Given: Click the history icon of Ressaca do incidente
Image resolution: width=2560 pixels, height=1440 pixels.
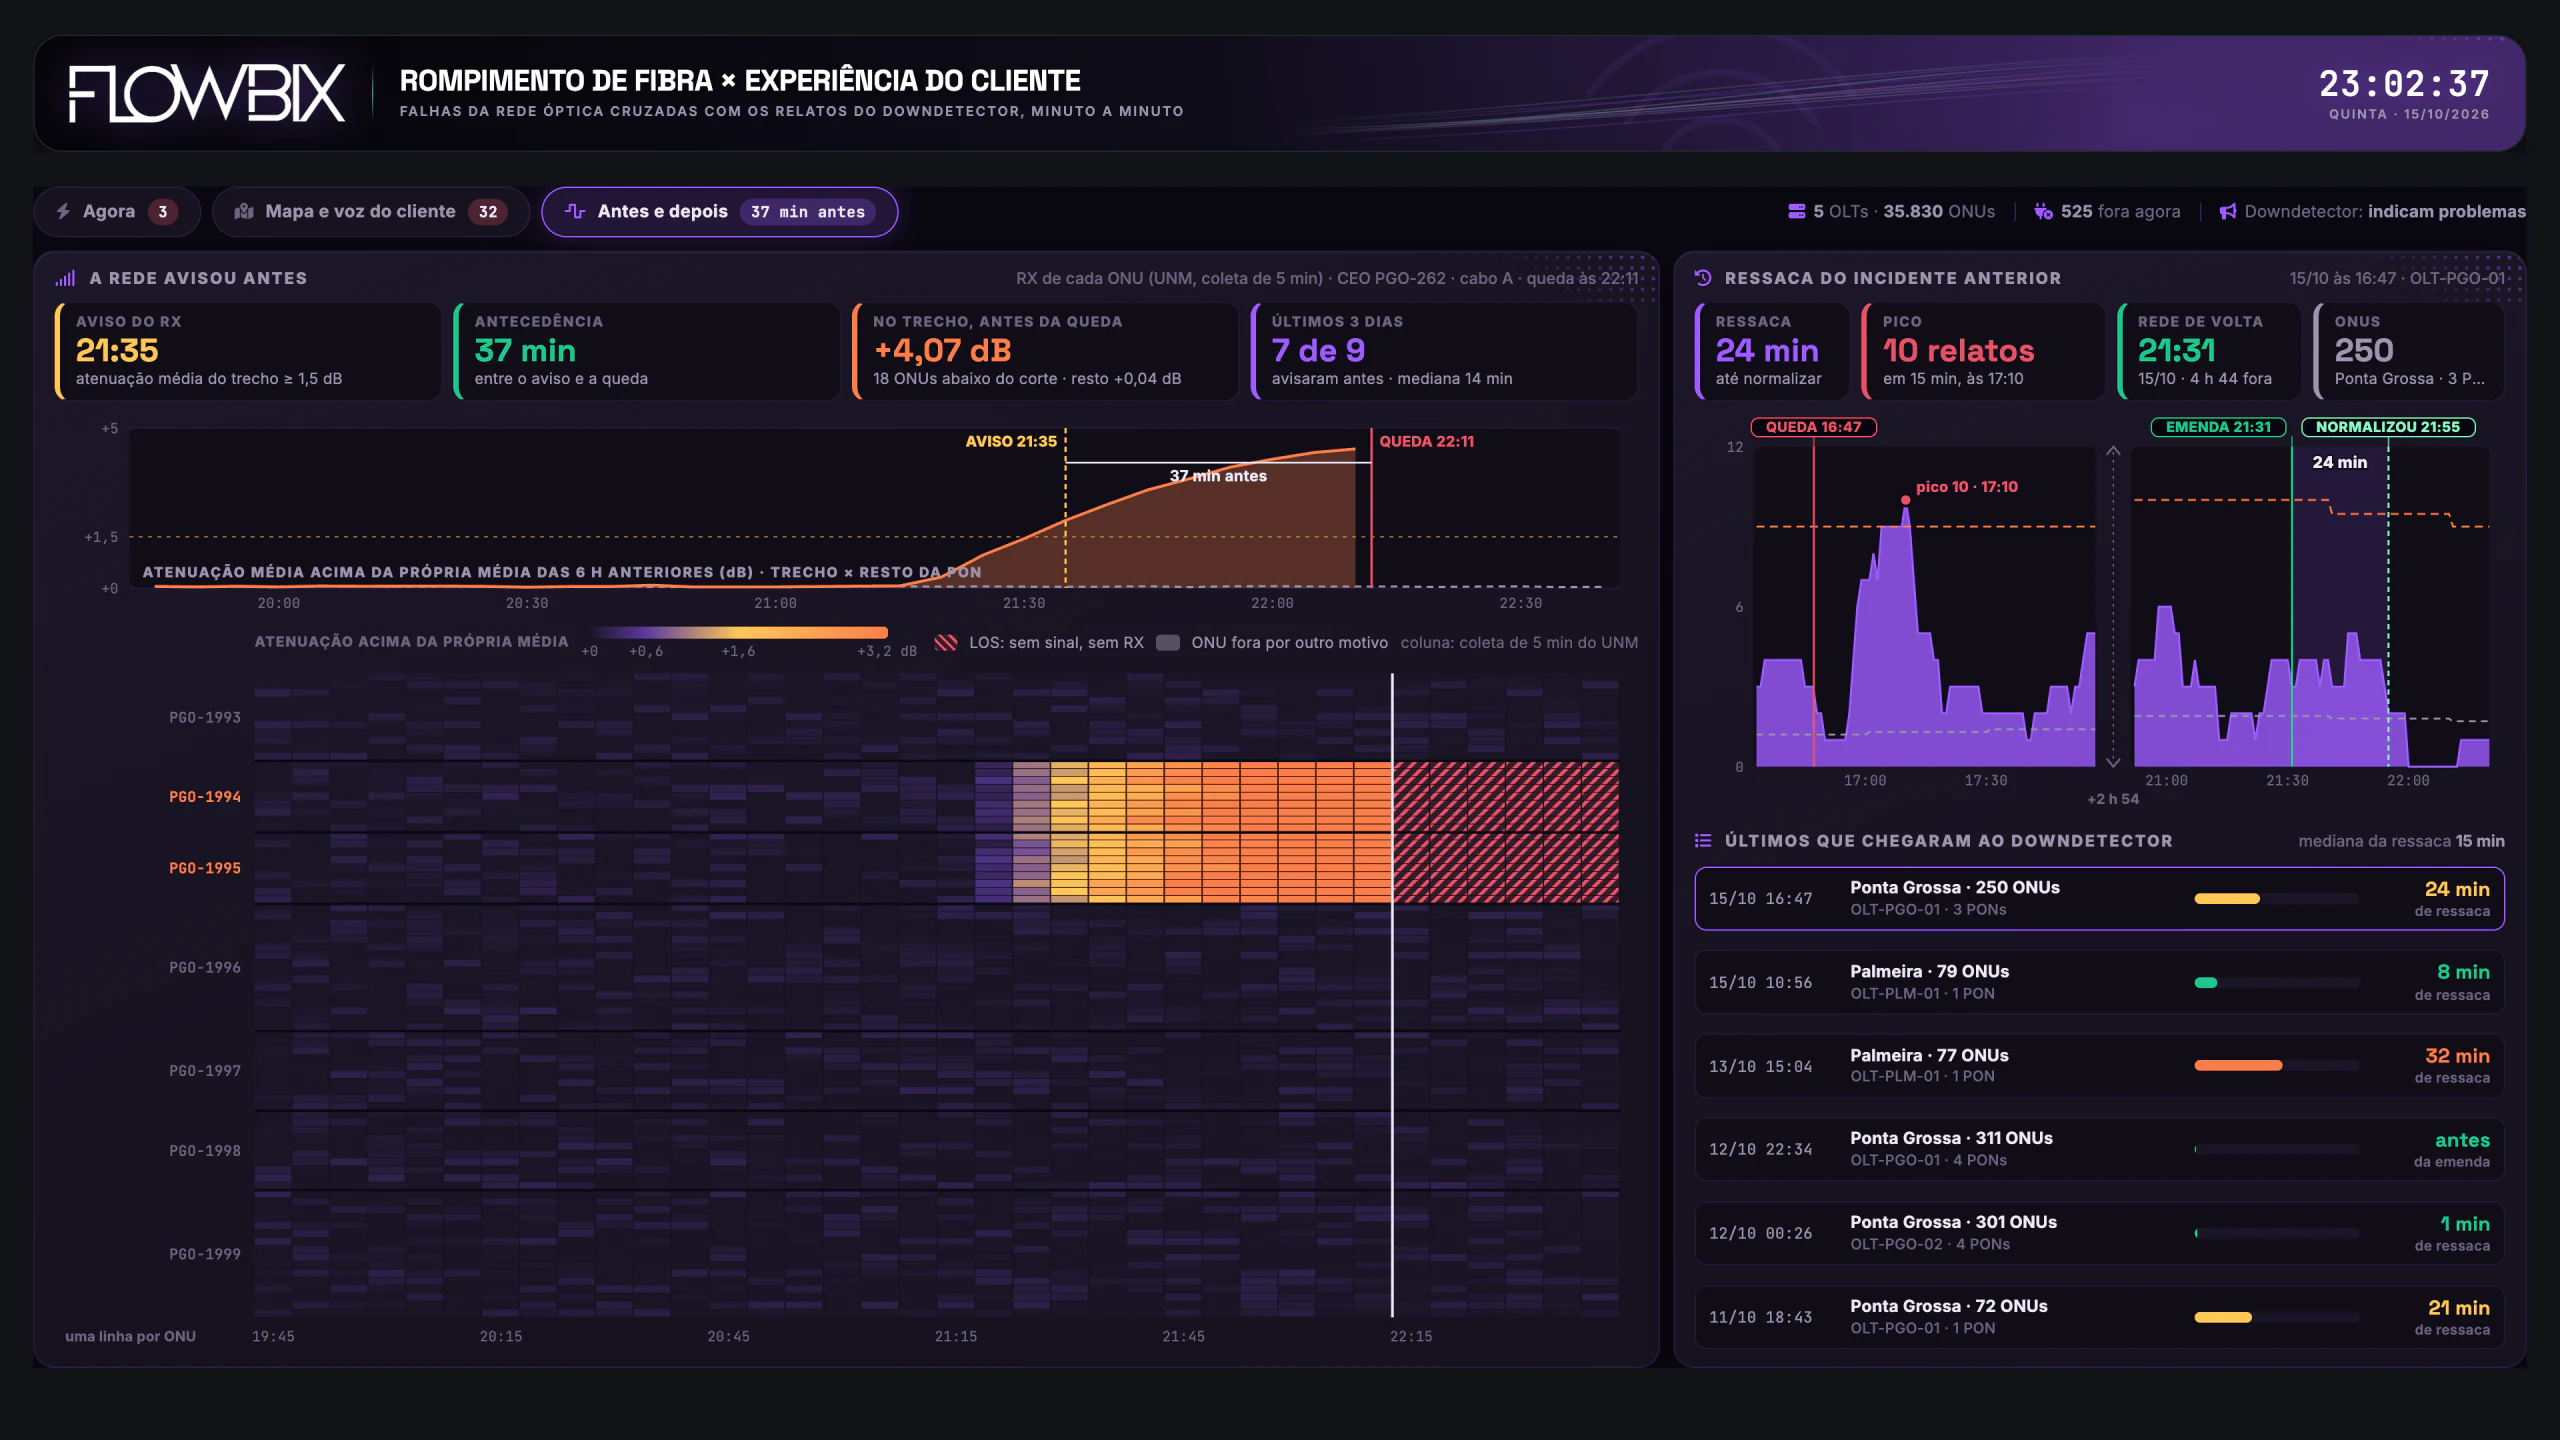Looking at the screenshot, I should click(x=1703, y=278).
